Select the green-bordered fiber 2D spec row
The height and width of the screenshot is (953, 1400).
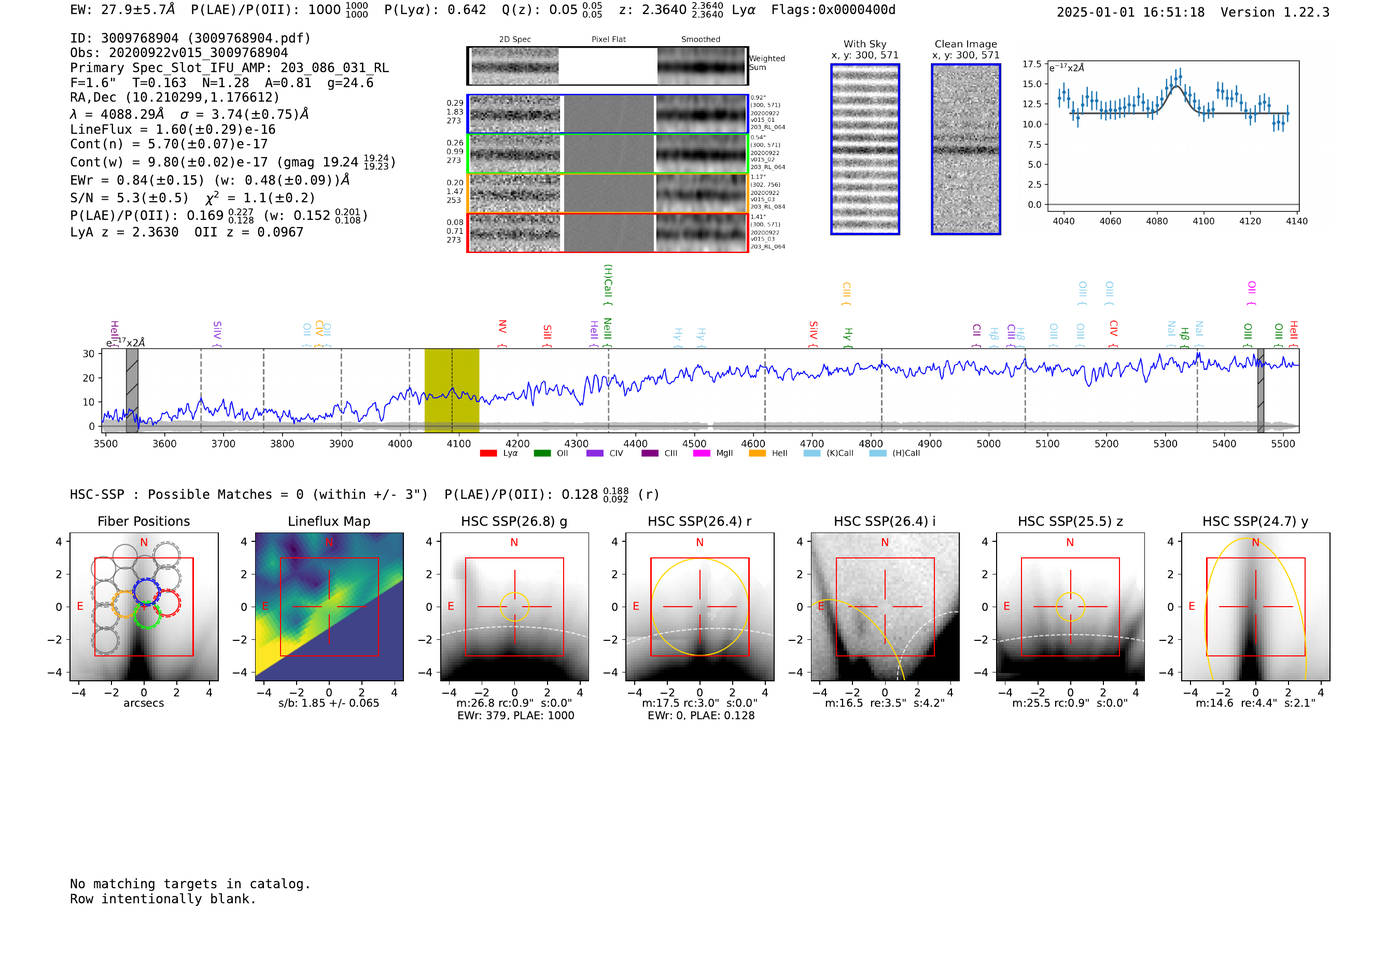pos(608,153)
